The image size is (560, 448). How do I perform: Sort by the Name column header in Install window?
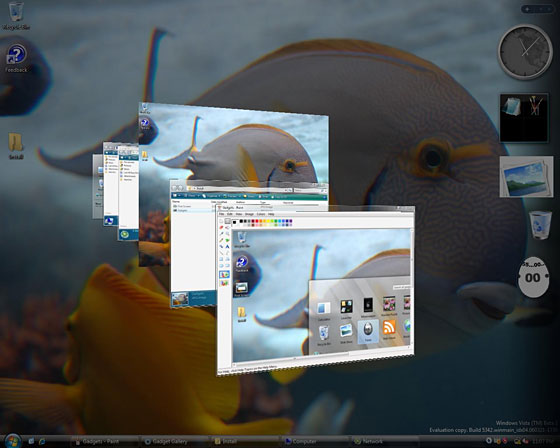[176, 201]
